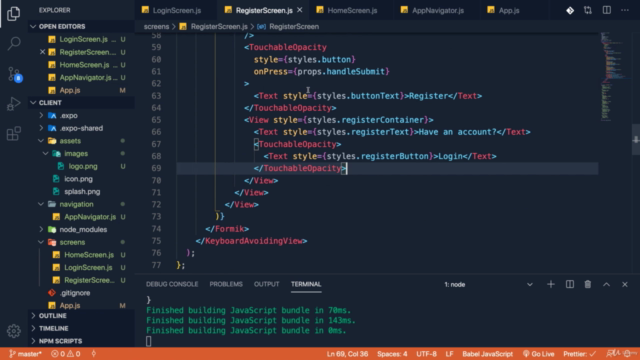Open errors and warnings count in status bar

click(65, 354)
